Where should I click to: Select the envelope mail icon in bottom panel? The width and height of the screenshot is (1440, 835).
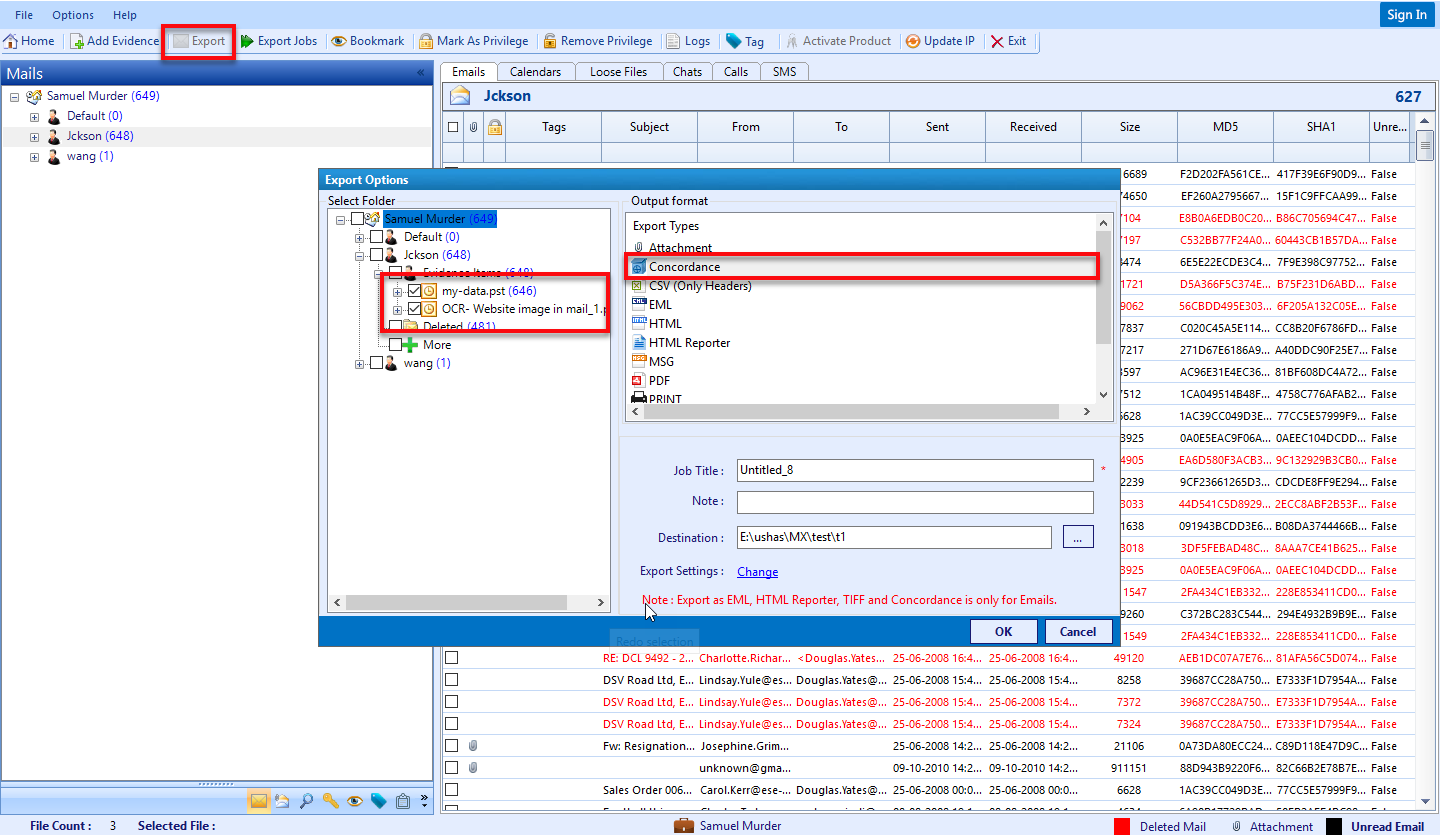coord(259,800)
